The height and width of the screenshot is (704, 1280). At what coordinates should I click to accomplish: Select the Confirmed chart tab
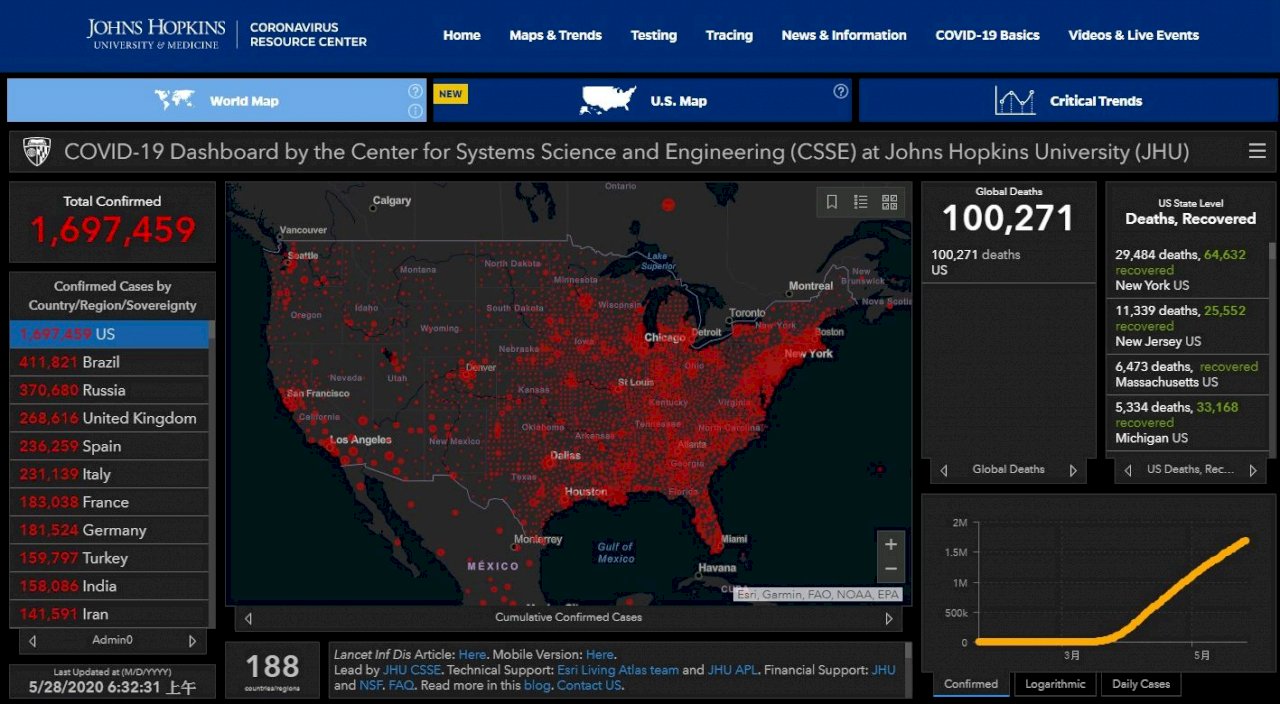click(x=971, y=684)
